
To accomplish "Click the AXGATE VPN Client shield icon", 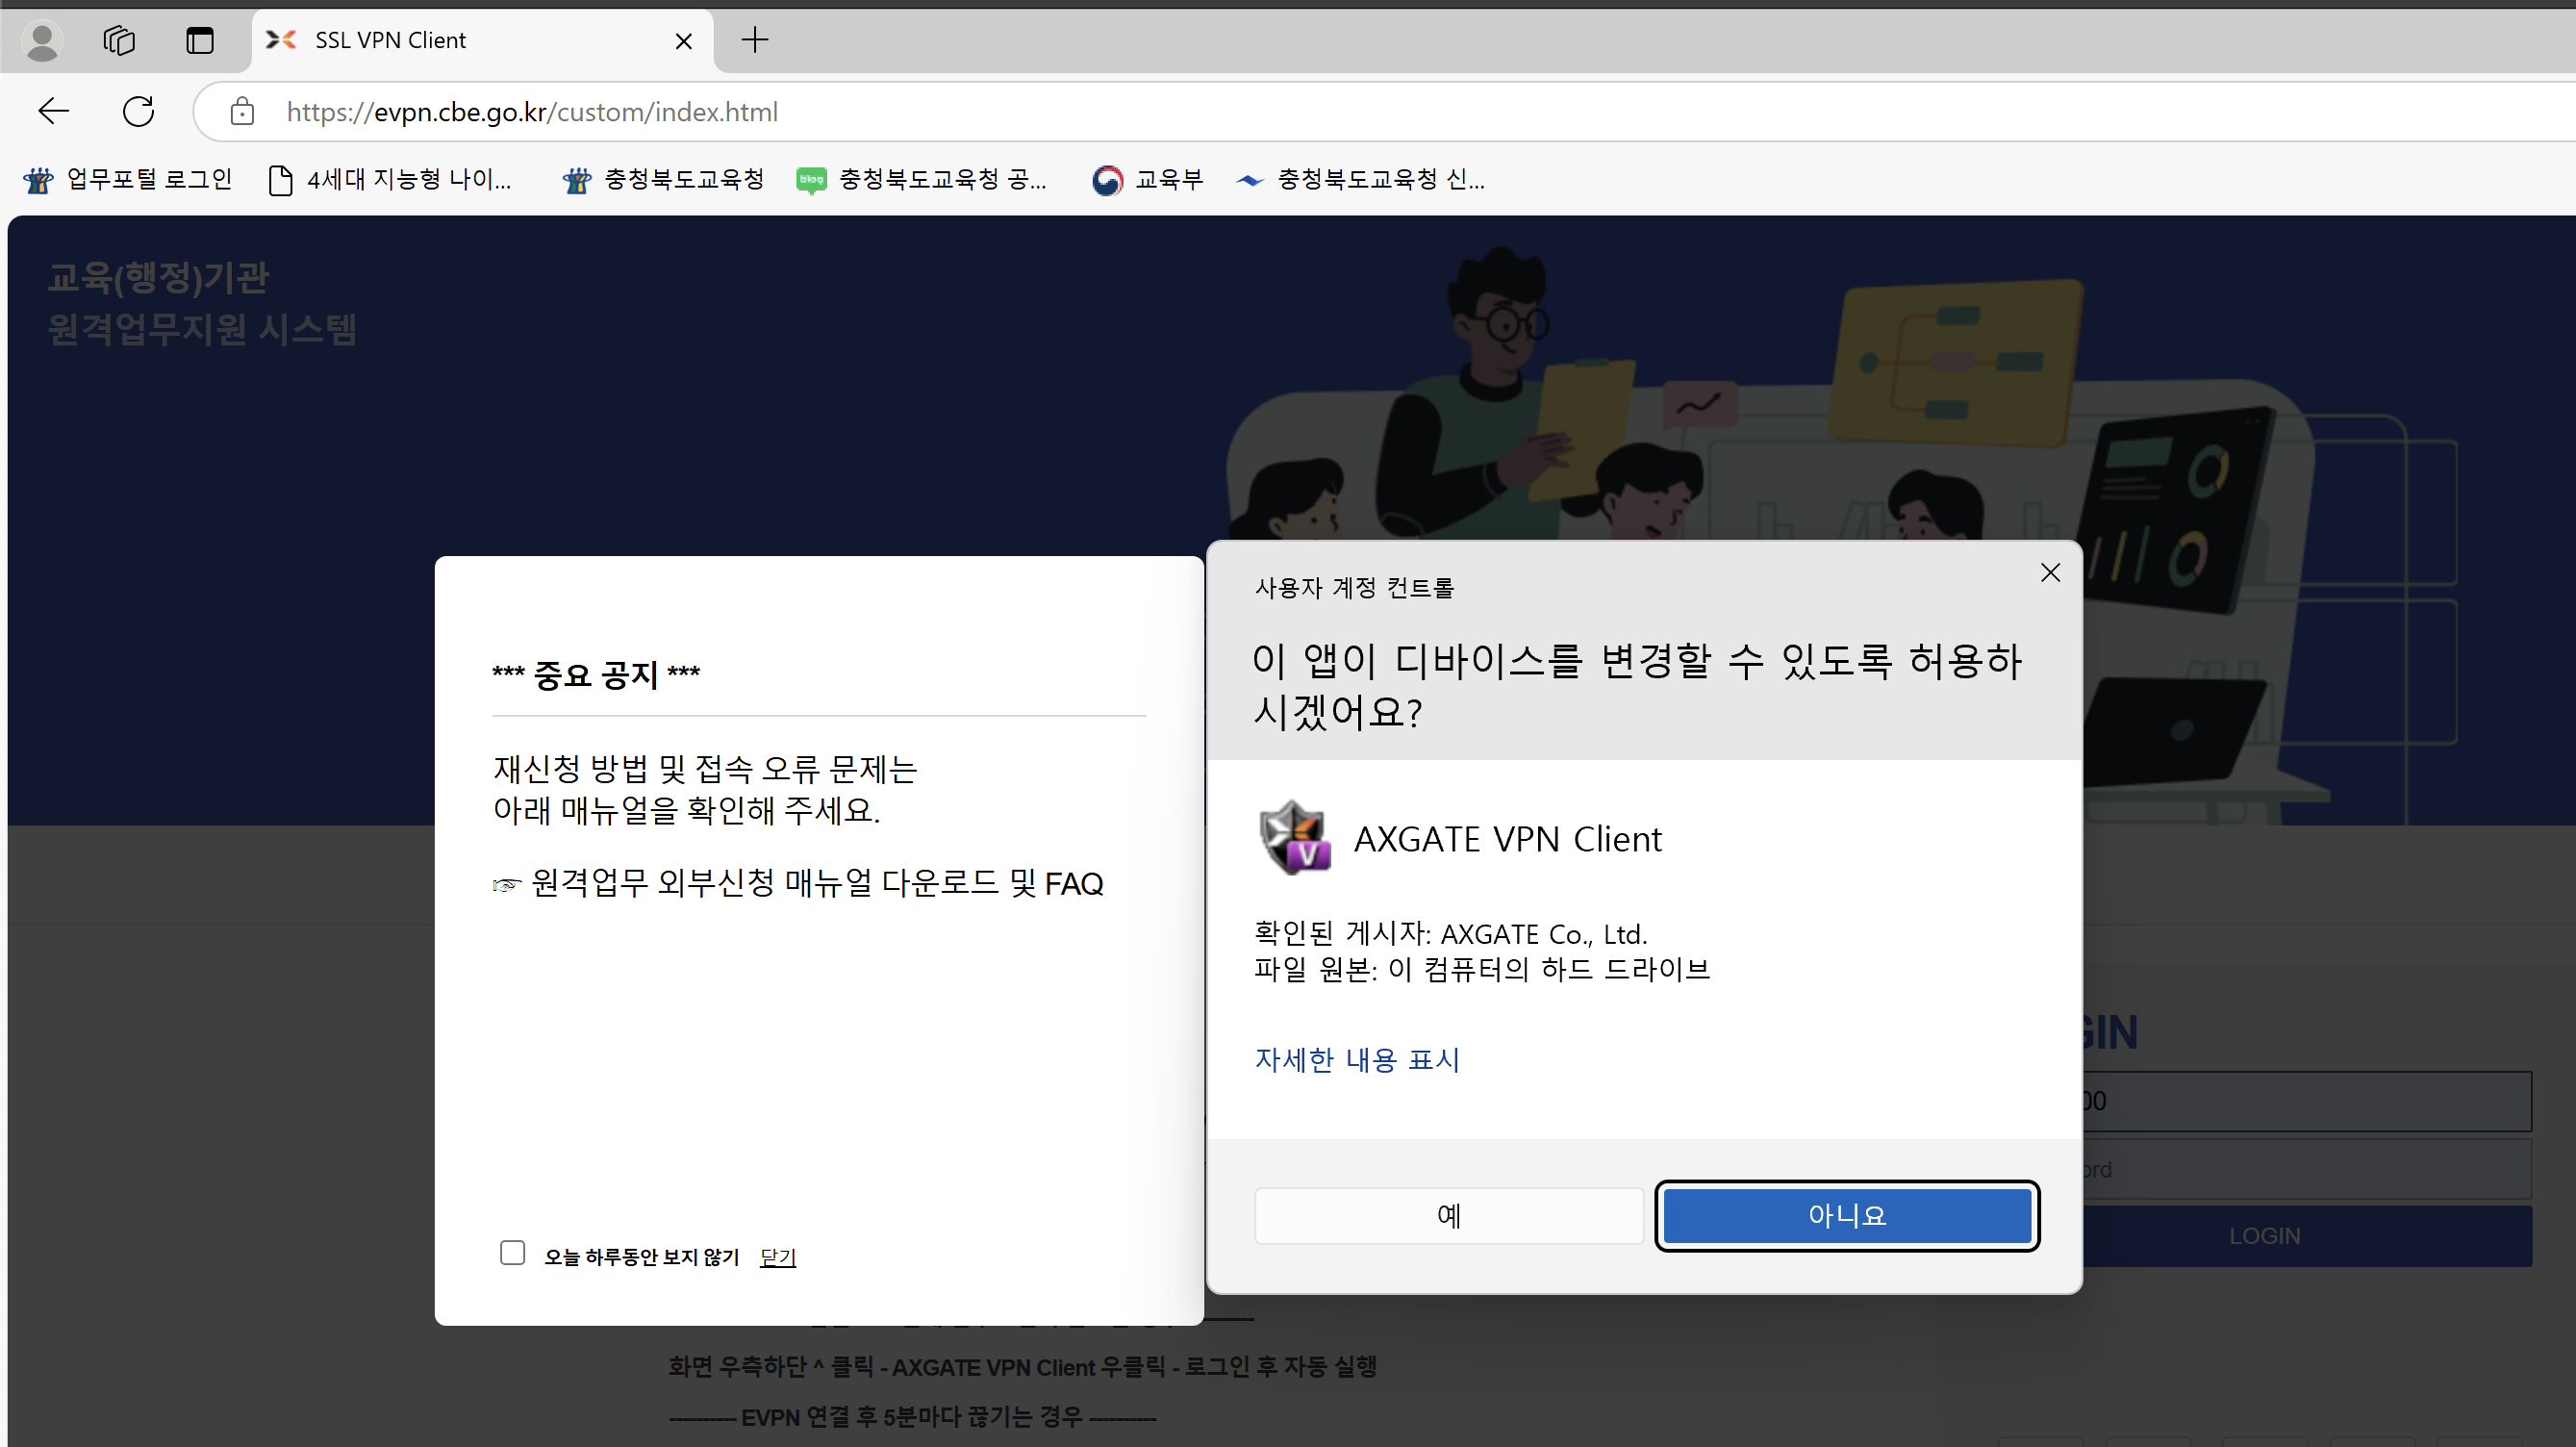I will pyautogui.click(x=1294, y=838).
